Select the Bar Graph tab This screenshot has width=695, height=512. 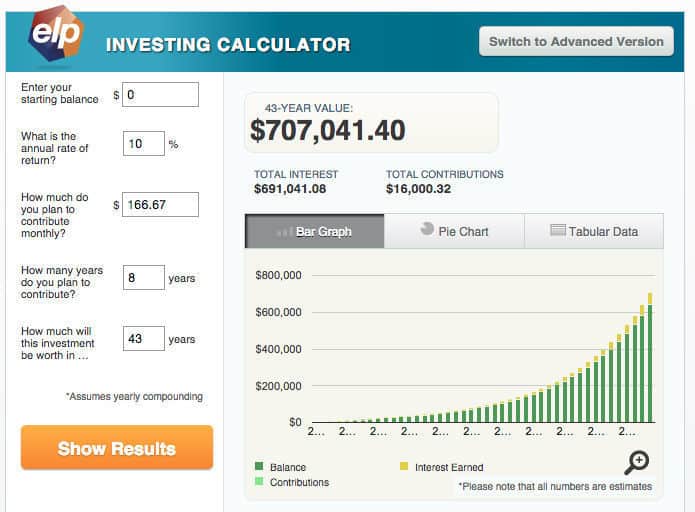point(314,231)
